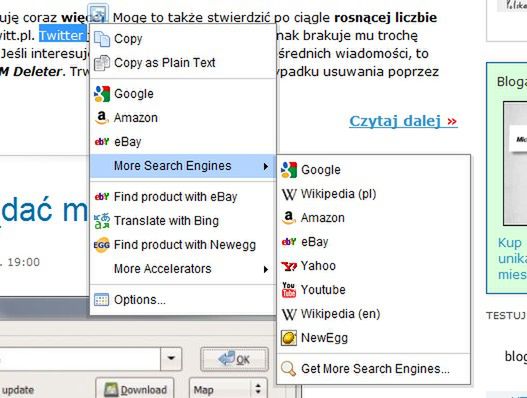Open the combo box dropdown arrow beside OK
The height and width of the screenshot is (398, 527).
171,358
